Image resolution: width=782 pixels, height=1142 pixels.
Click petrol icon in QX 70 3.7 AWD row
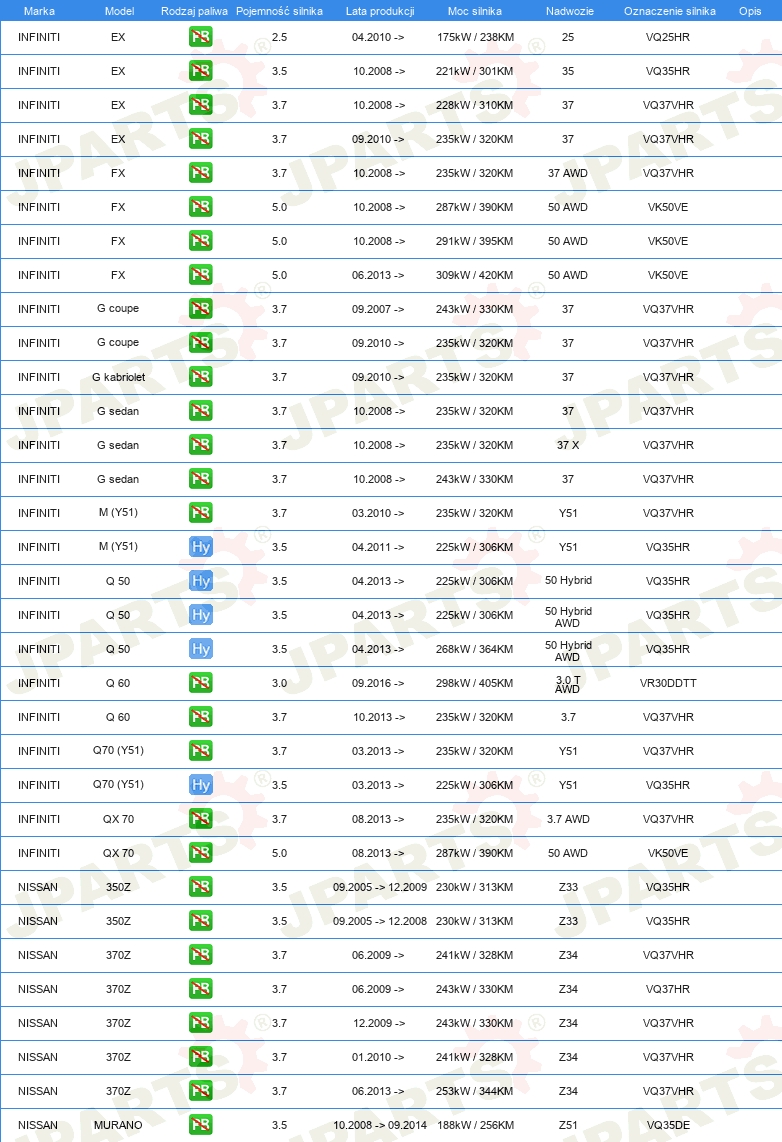(x=200, y=819)
